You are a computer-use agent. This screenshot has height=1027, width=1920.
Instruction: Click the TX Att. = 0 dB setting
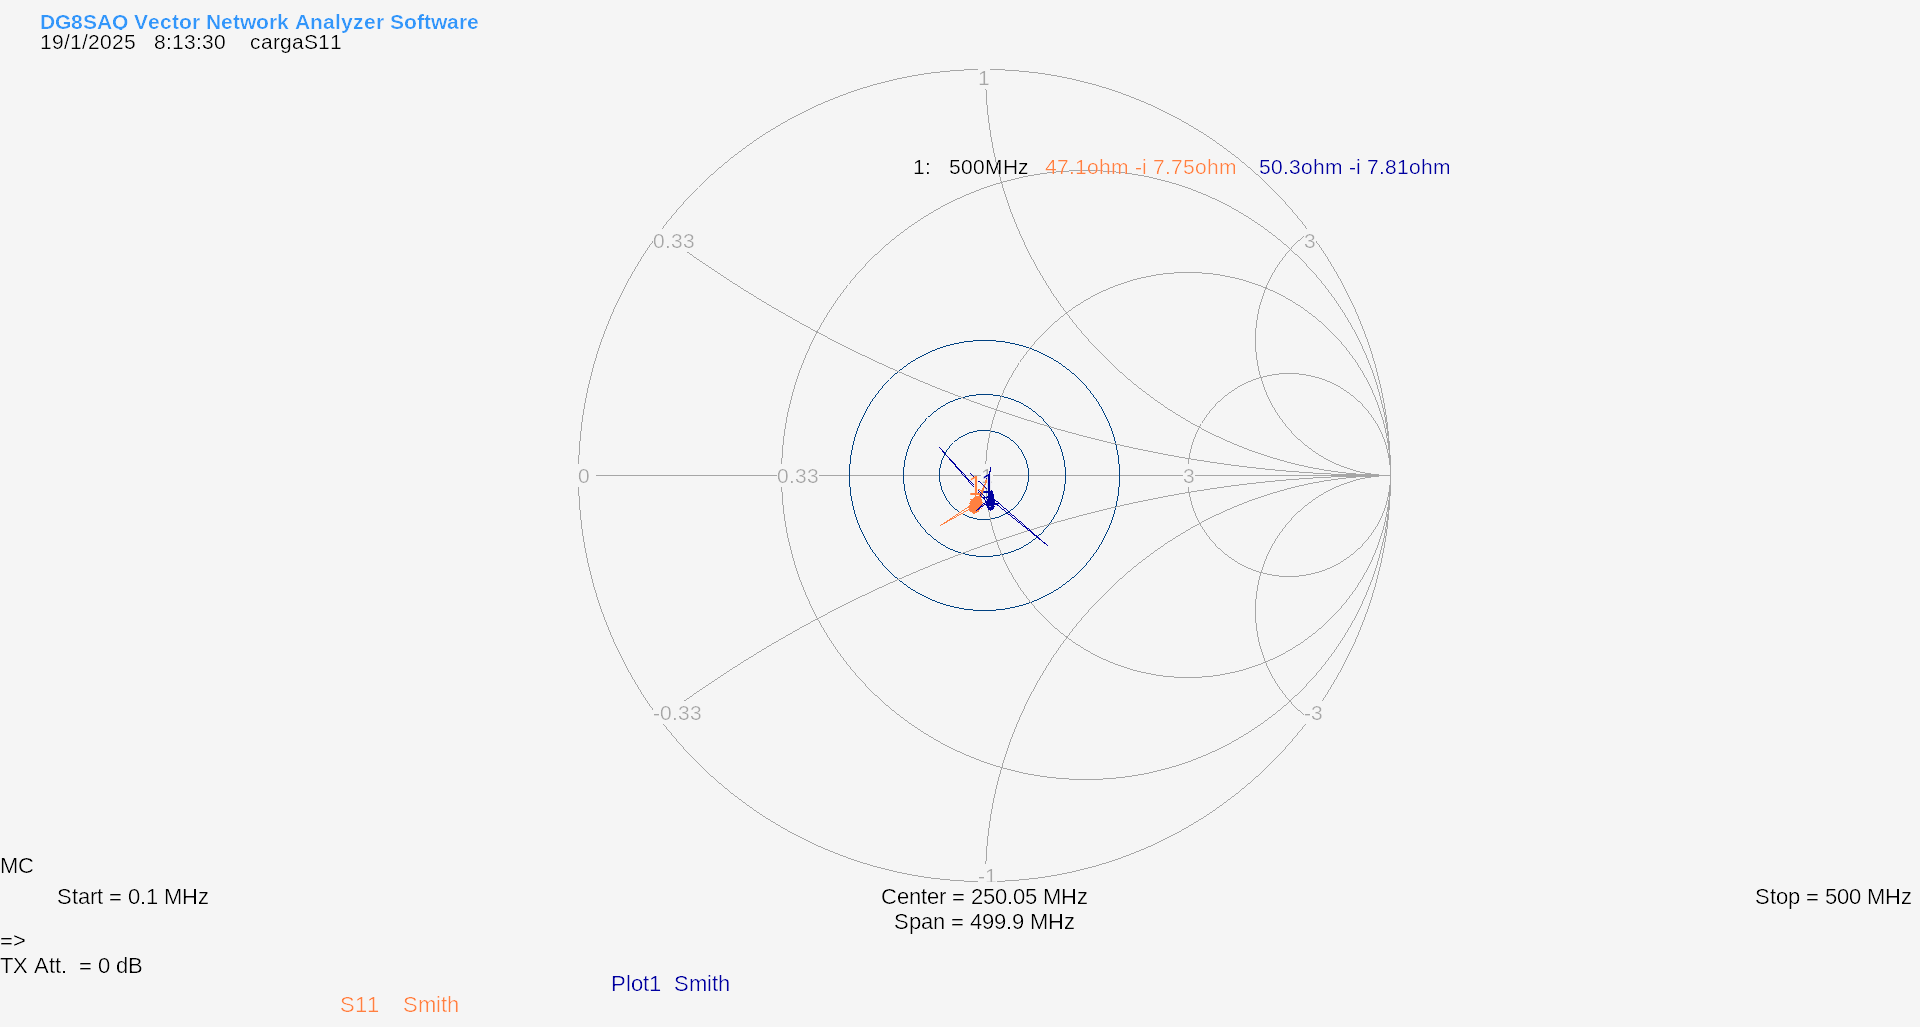tap(71, 966)
